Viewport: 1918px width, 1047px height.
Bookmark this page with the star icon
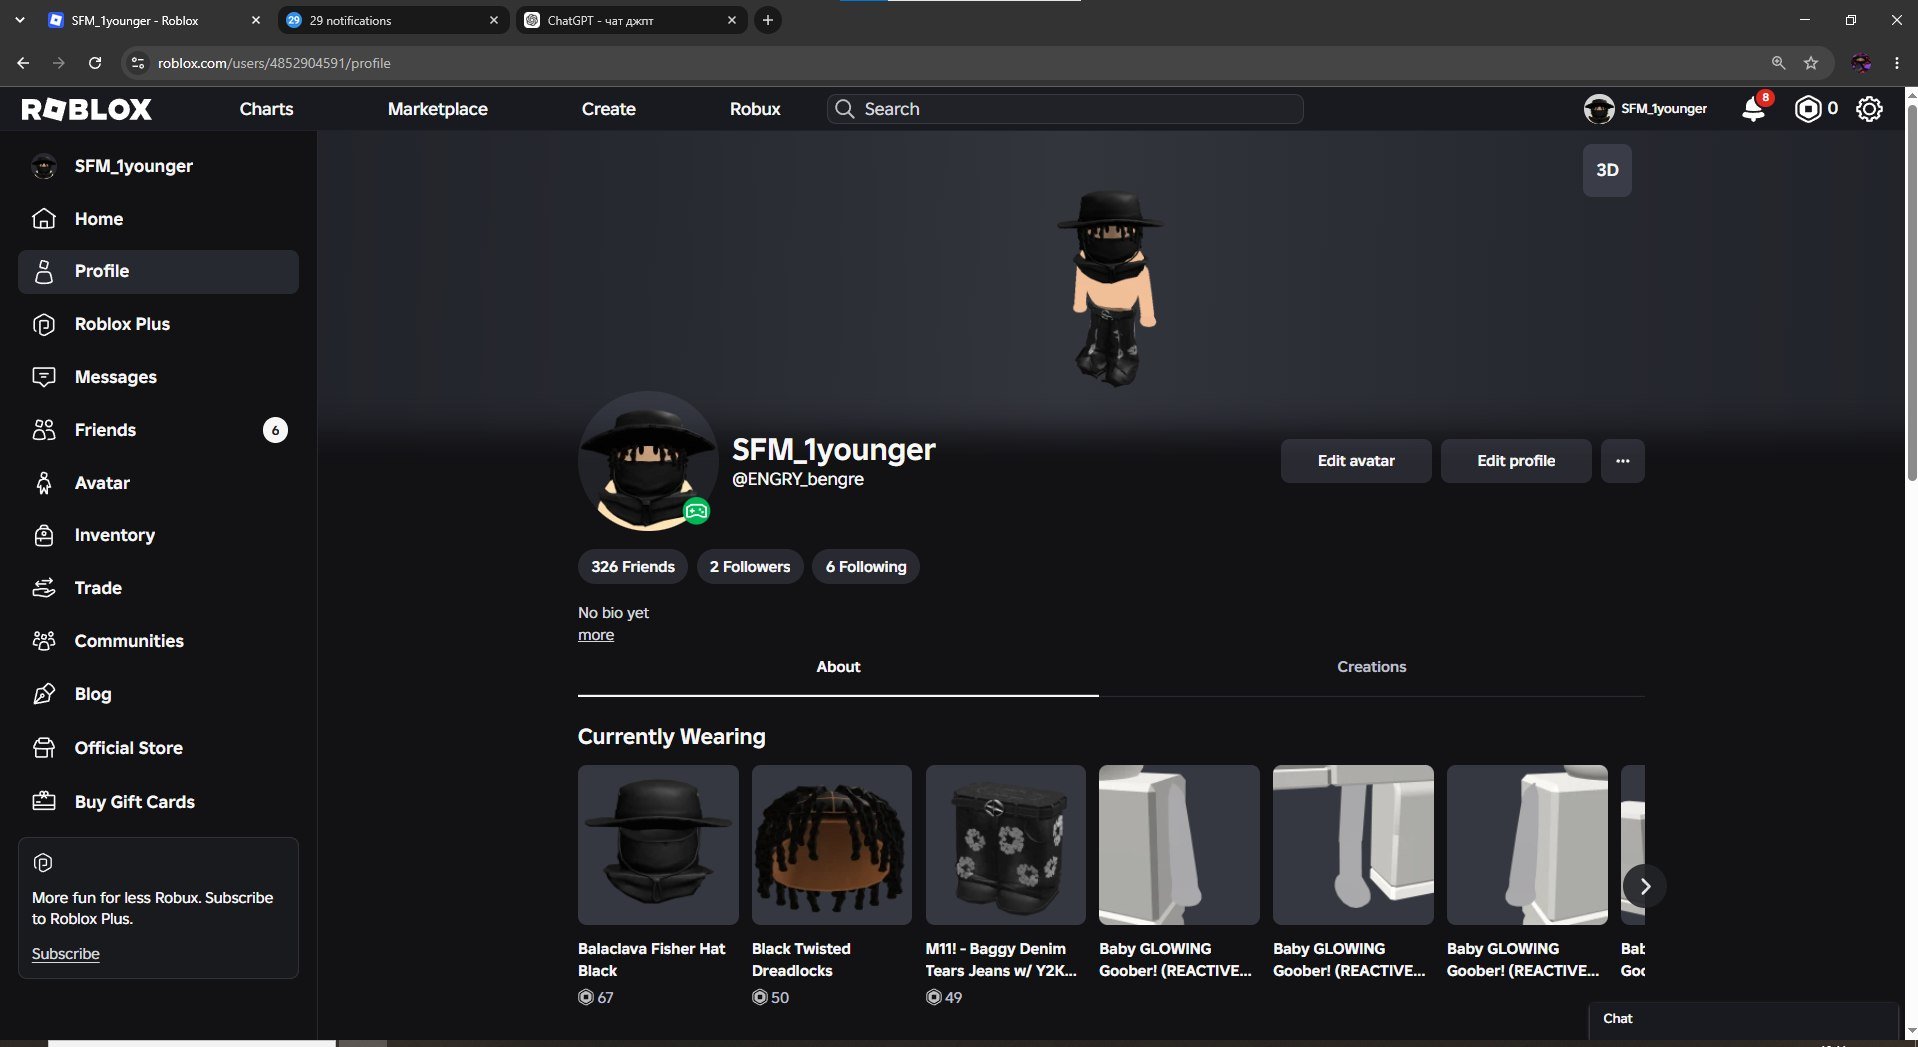1811,63
